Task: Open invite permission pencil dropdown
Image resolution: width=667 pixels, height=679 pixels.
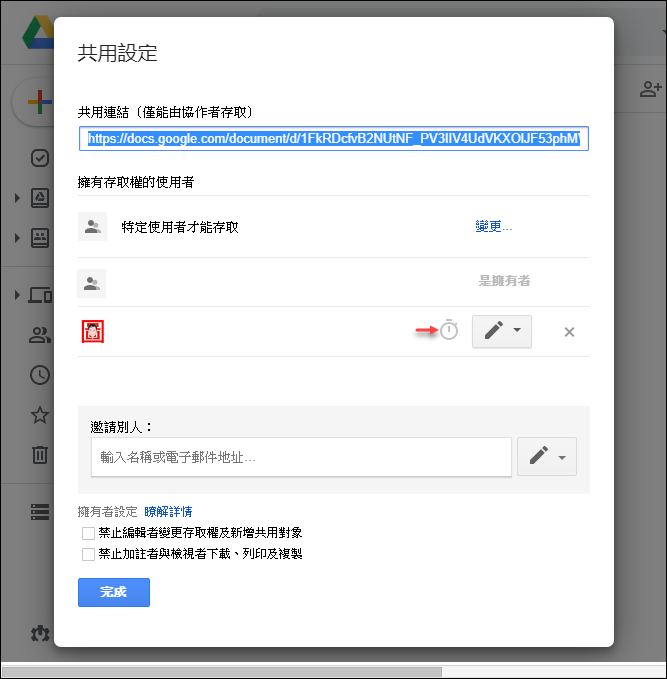Action: 547,457
